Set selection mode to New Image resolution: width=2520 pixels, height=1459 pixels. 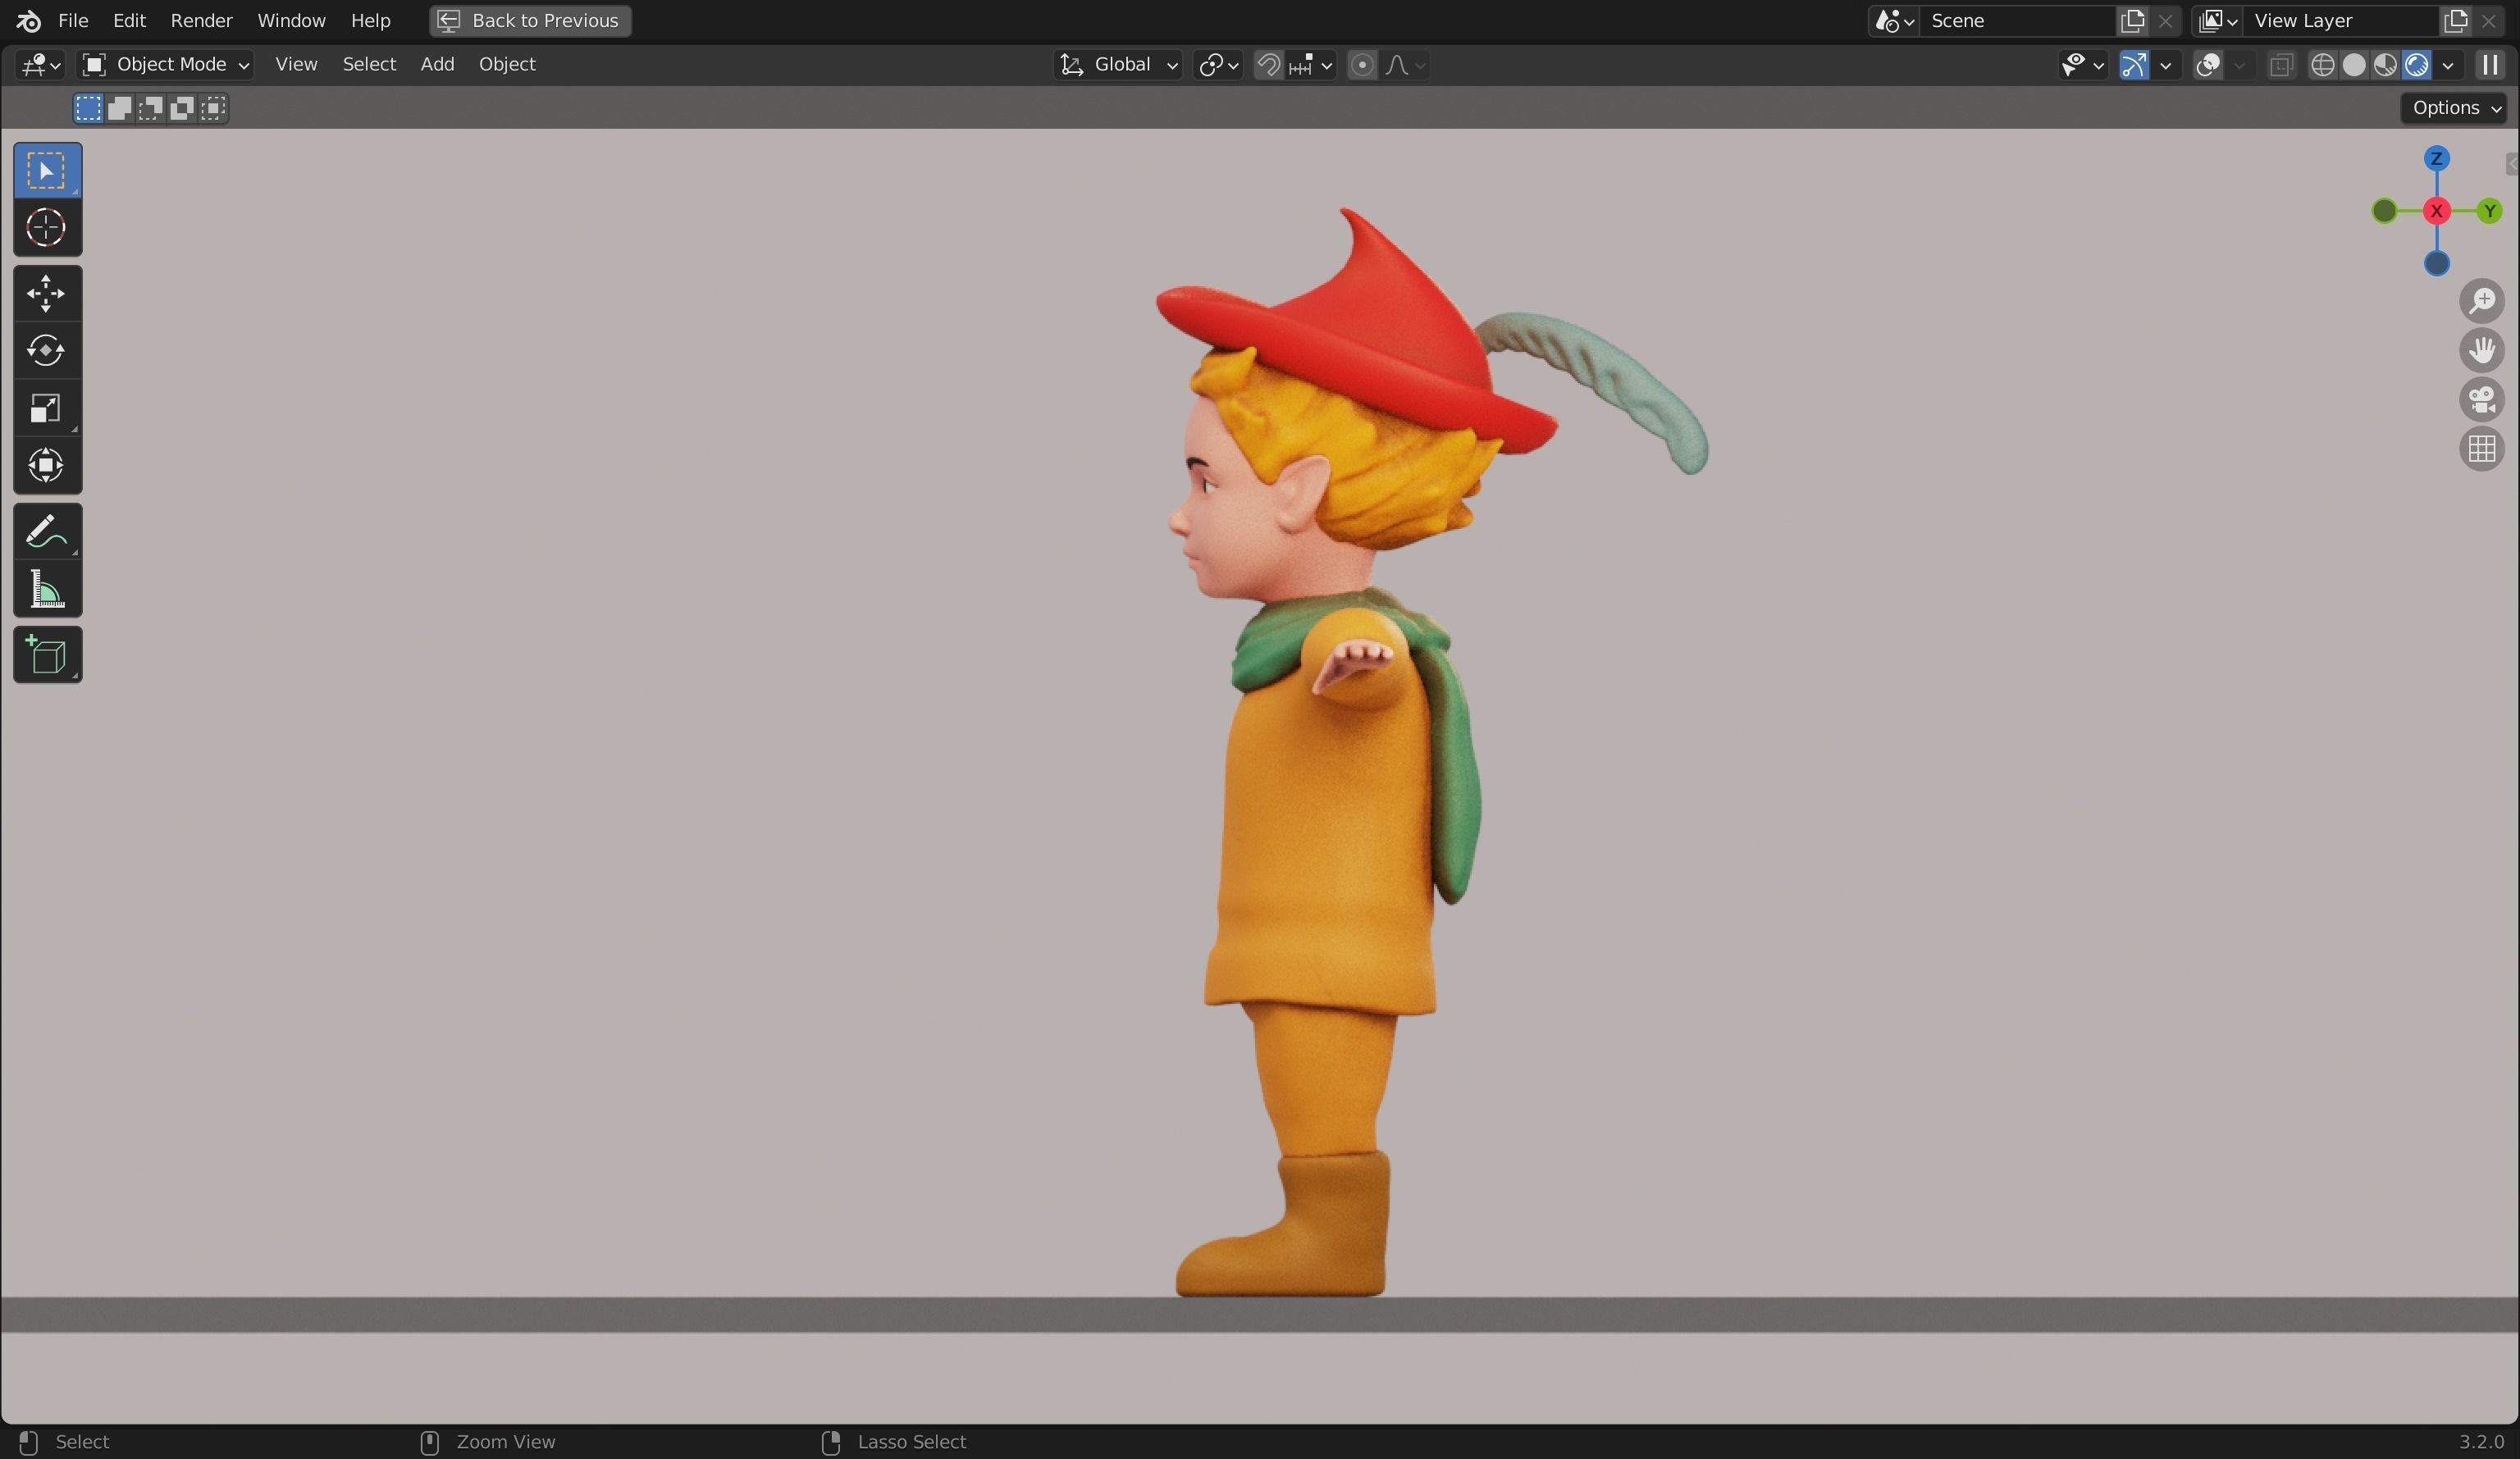[x=88, y=108]
